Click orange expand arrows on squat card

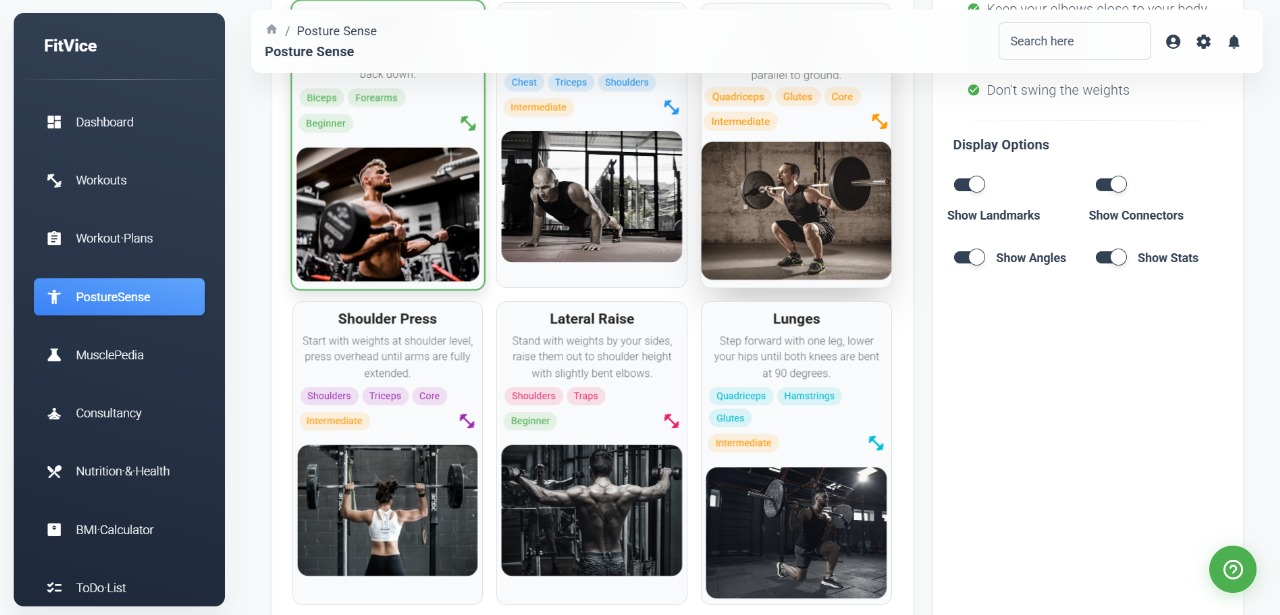[879, 121]
